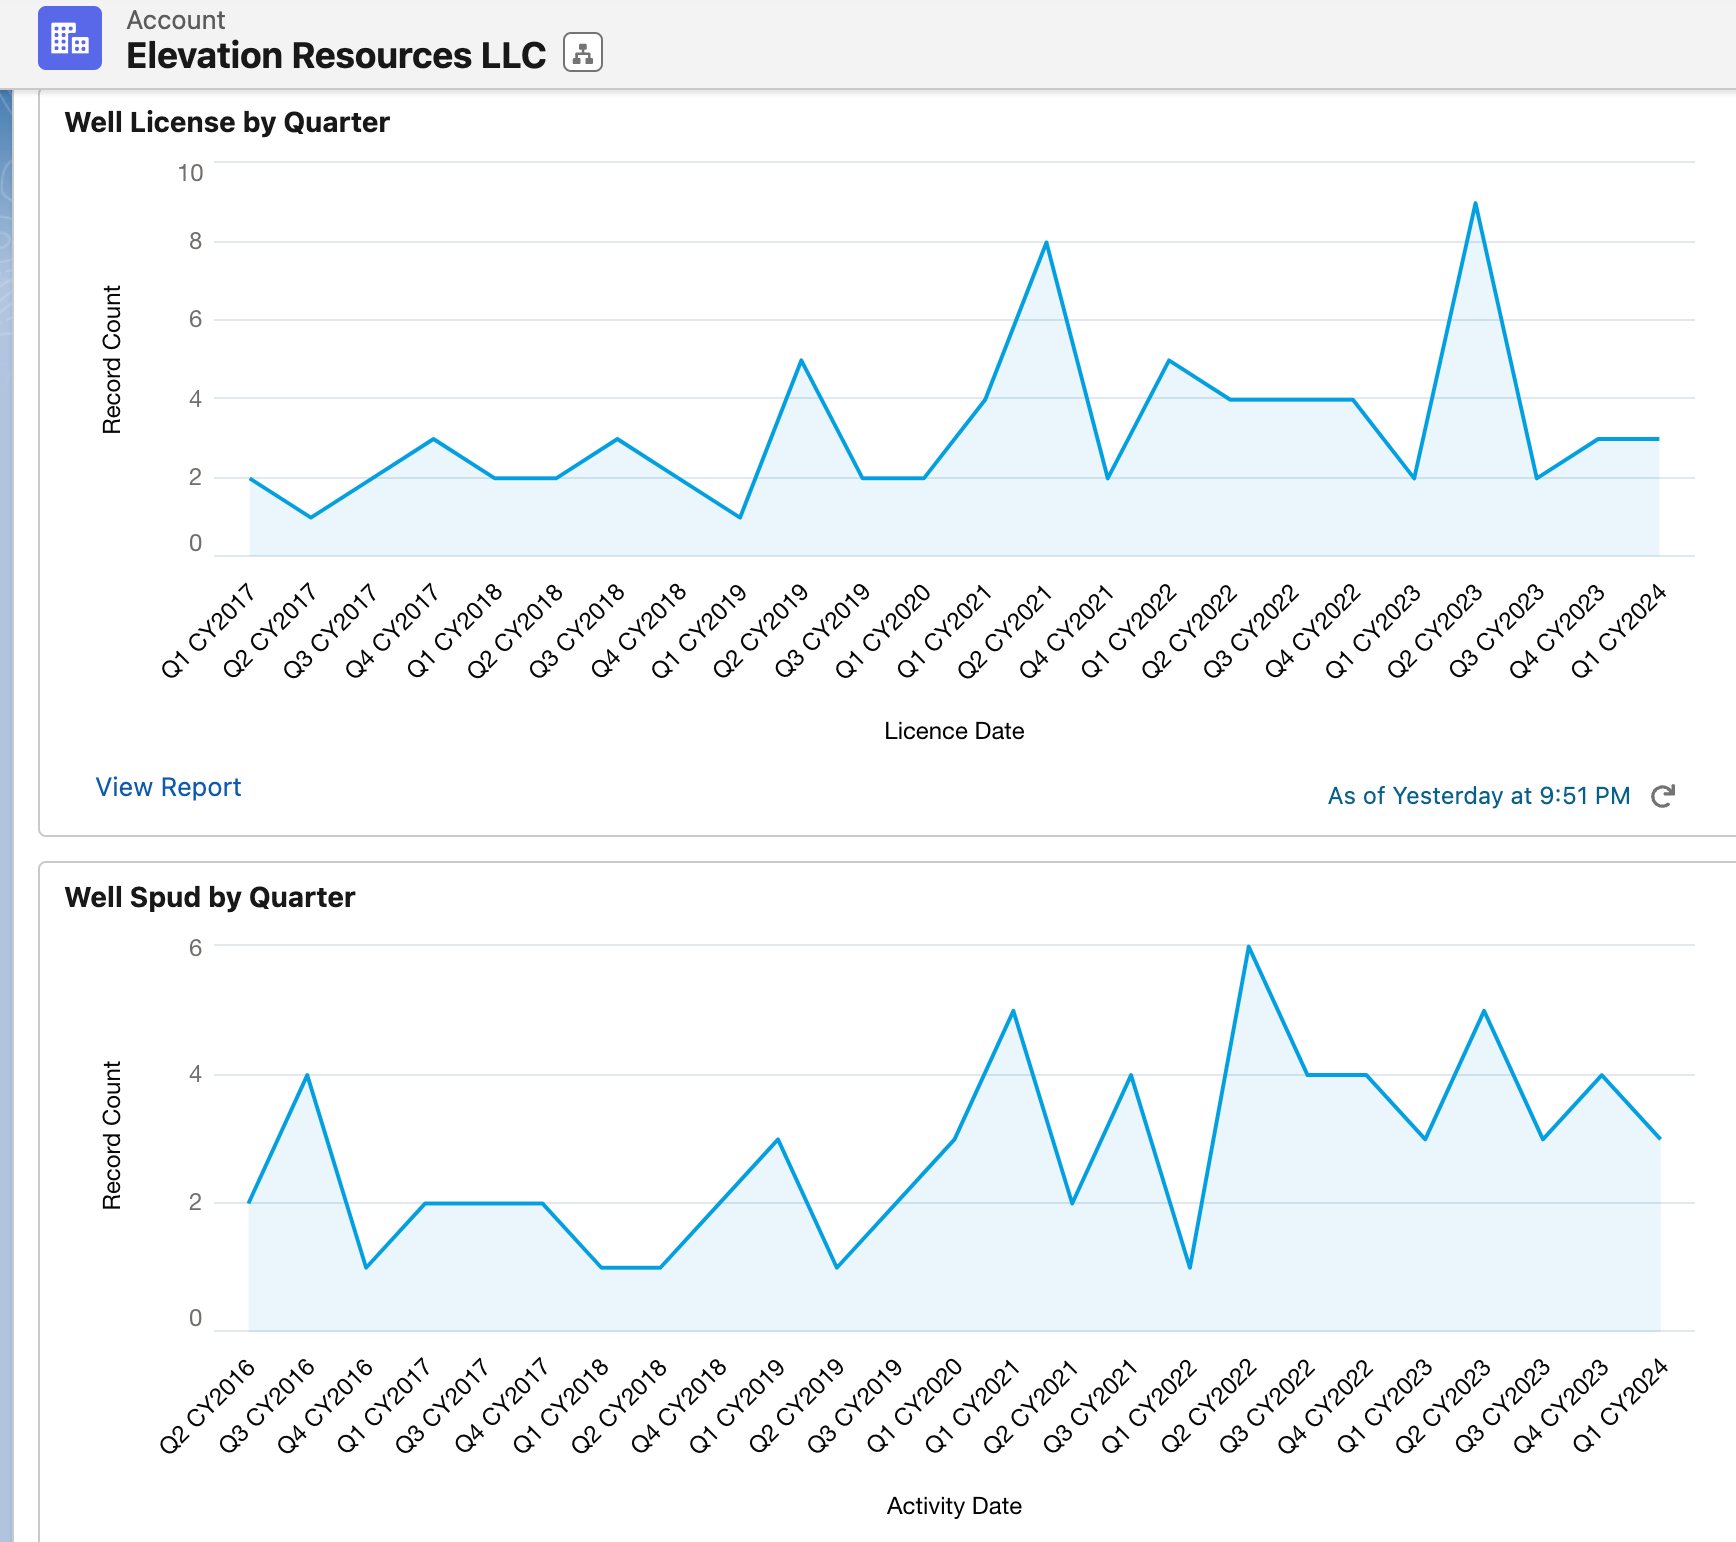1736x1542 pixels.
Task: Click the Well License by Quarter title
Action: (x=227, y=122)
